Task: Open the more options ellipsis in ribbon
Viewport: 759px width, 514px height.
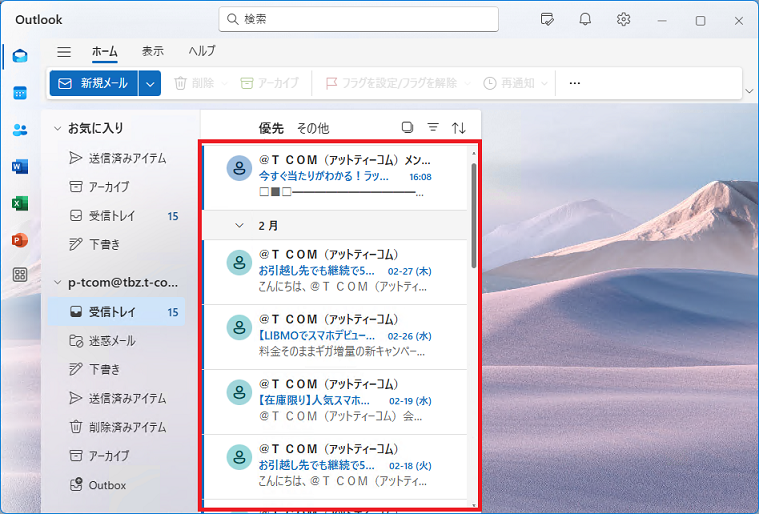Action: pyautogui.click(x=575, y=83)
